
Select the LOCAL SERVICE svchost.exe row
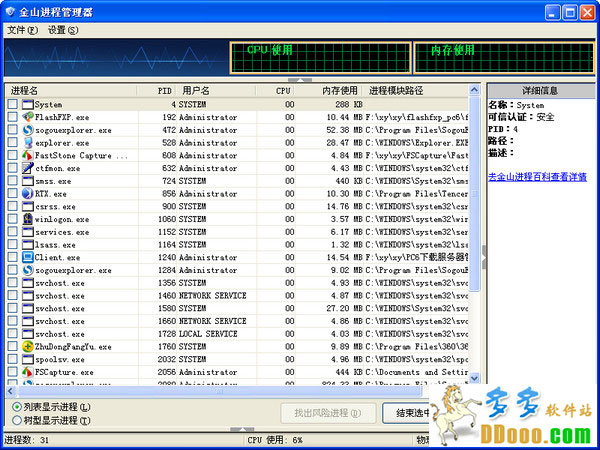point(237,334)
